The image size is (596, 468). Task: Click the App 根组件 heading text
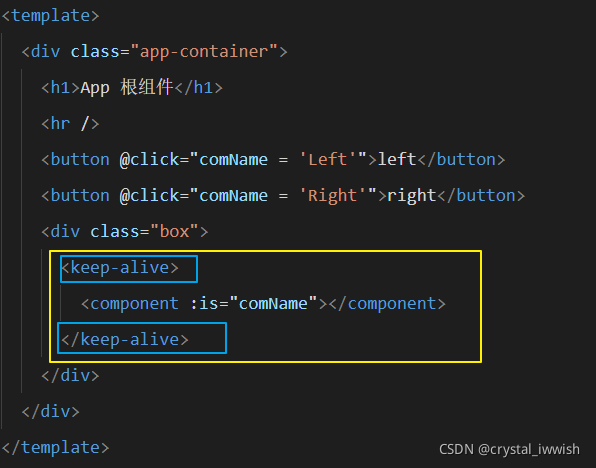pos(127,87)
